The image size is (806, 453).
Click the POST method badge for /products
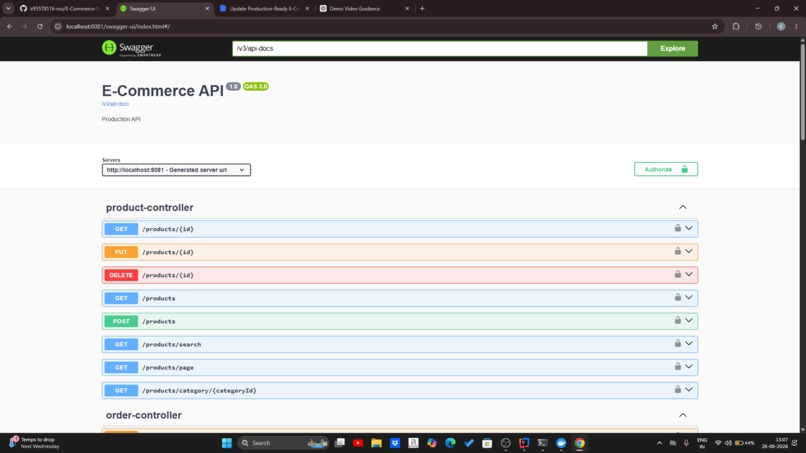(121, 321)
